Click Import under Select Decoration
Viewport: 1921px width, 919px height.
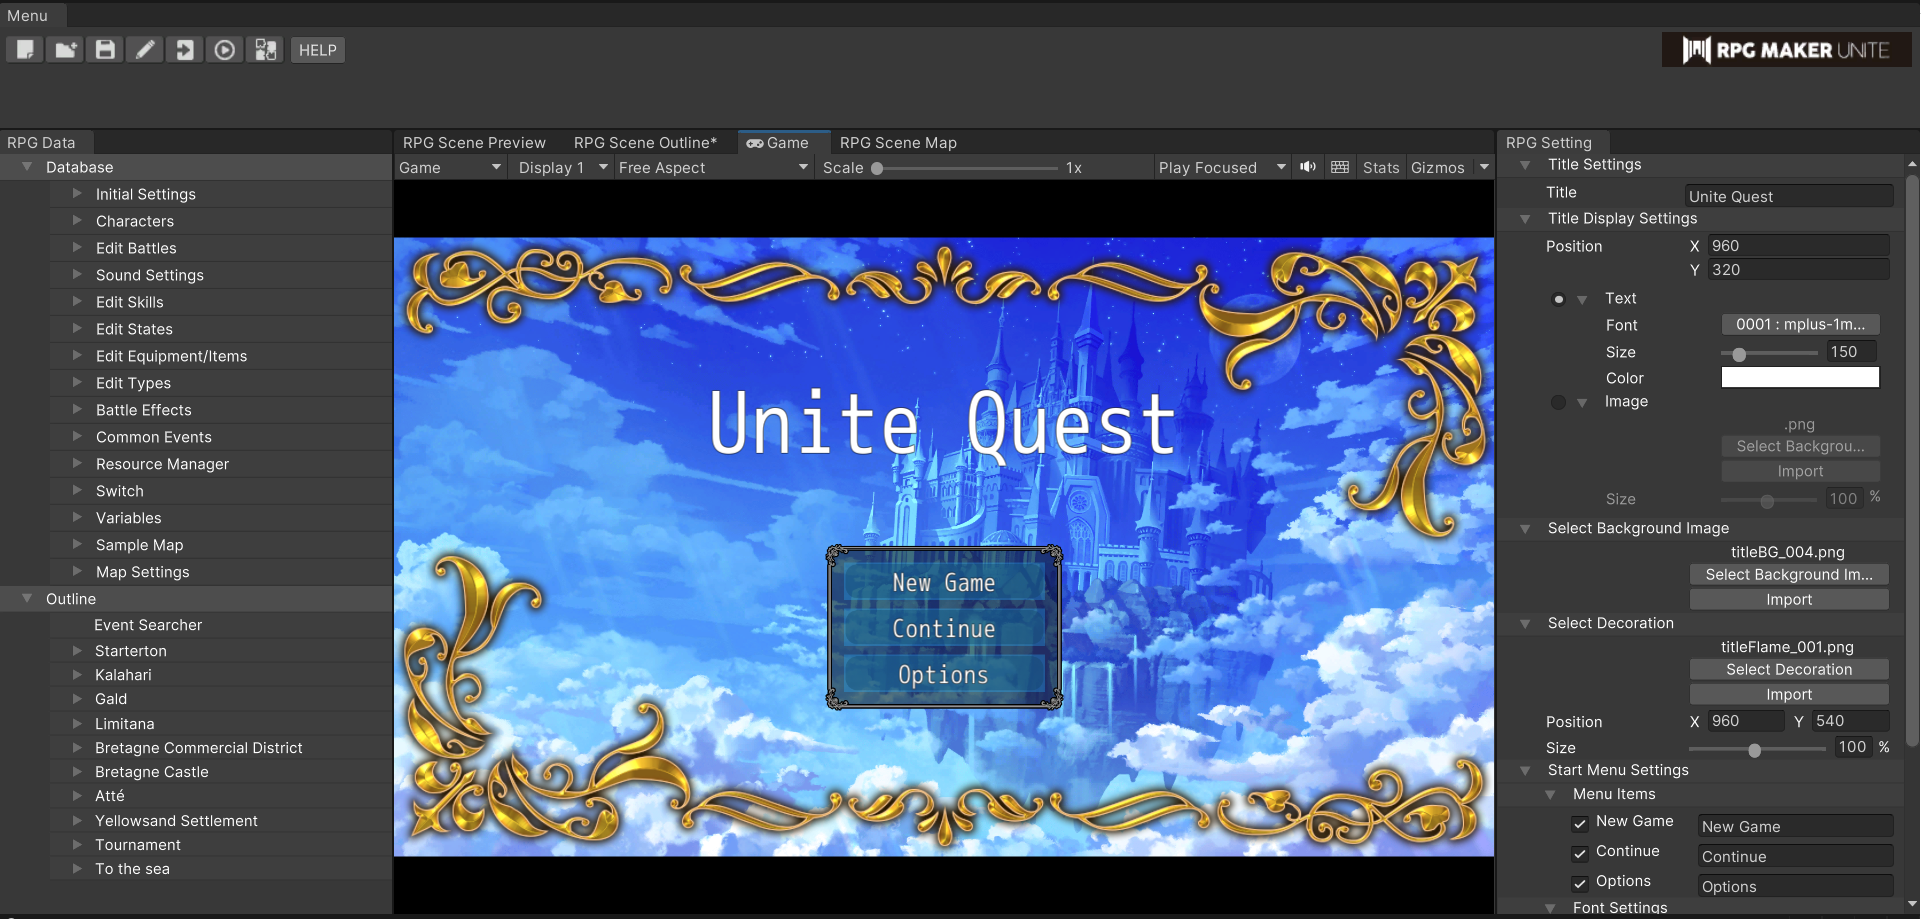(x=1789, y=695)
